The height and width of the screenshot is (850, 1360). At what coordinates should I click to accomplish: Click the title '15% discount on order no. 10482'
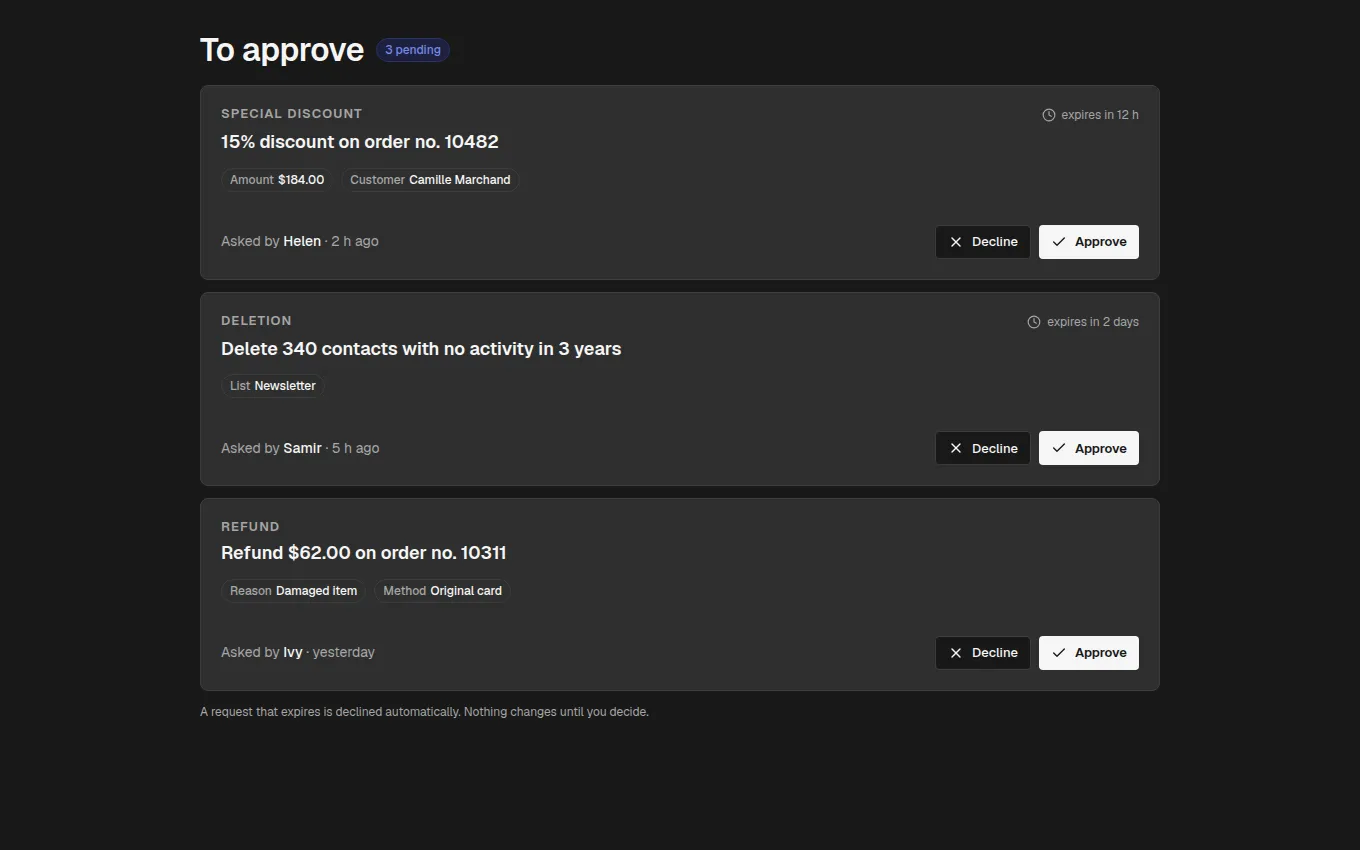(360, 142)
